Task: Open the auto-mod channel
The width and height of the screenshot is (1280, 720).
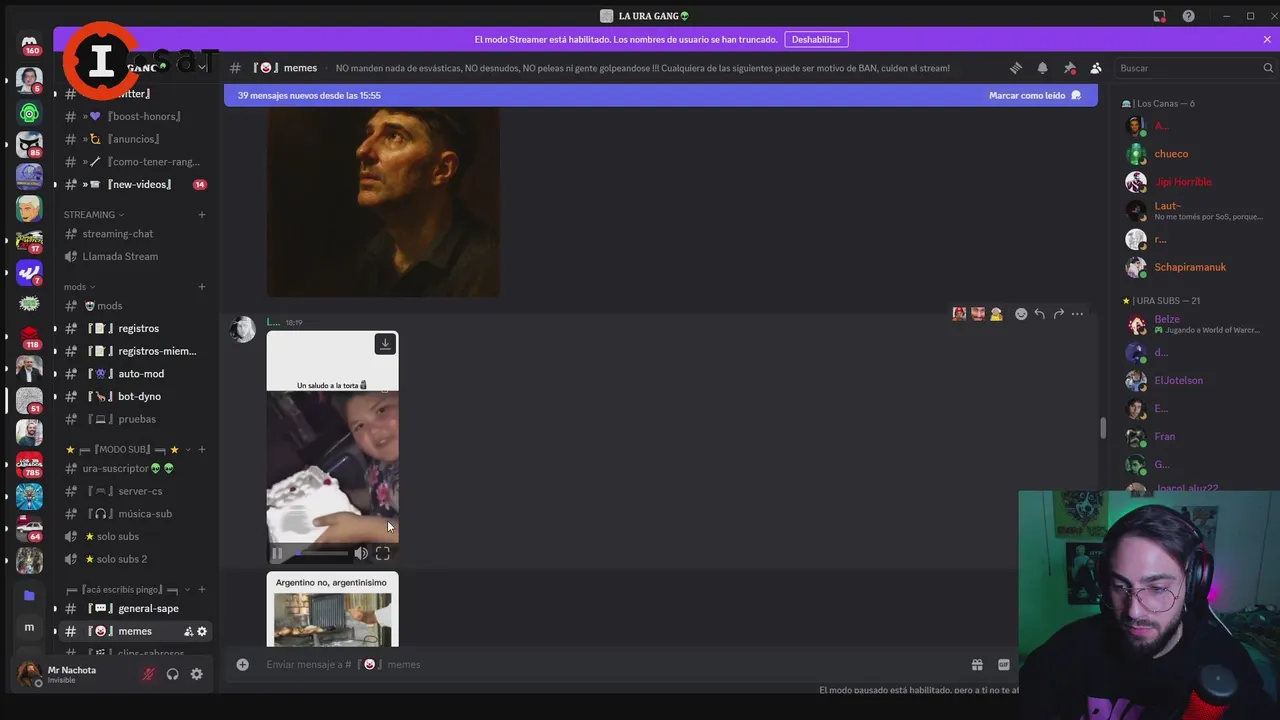Action: point(136,373)
